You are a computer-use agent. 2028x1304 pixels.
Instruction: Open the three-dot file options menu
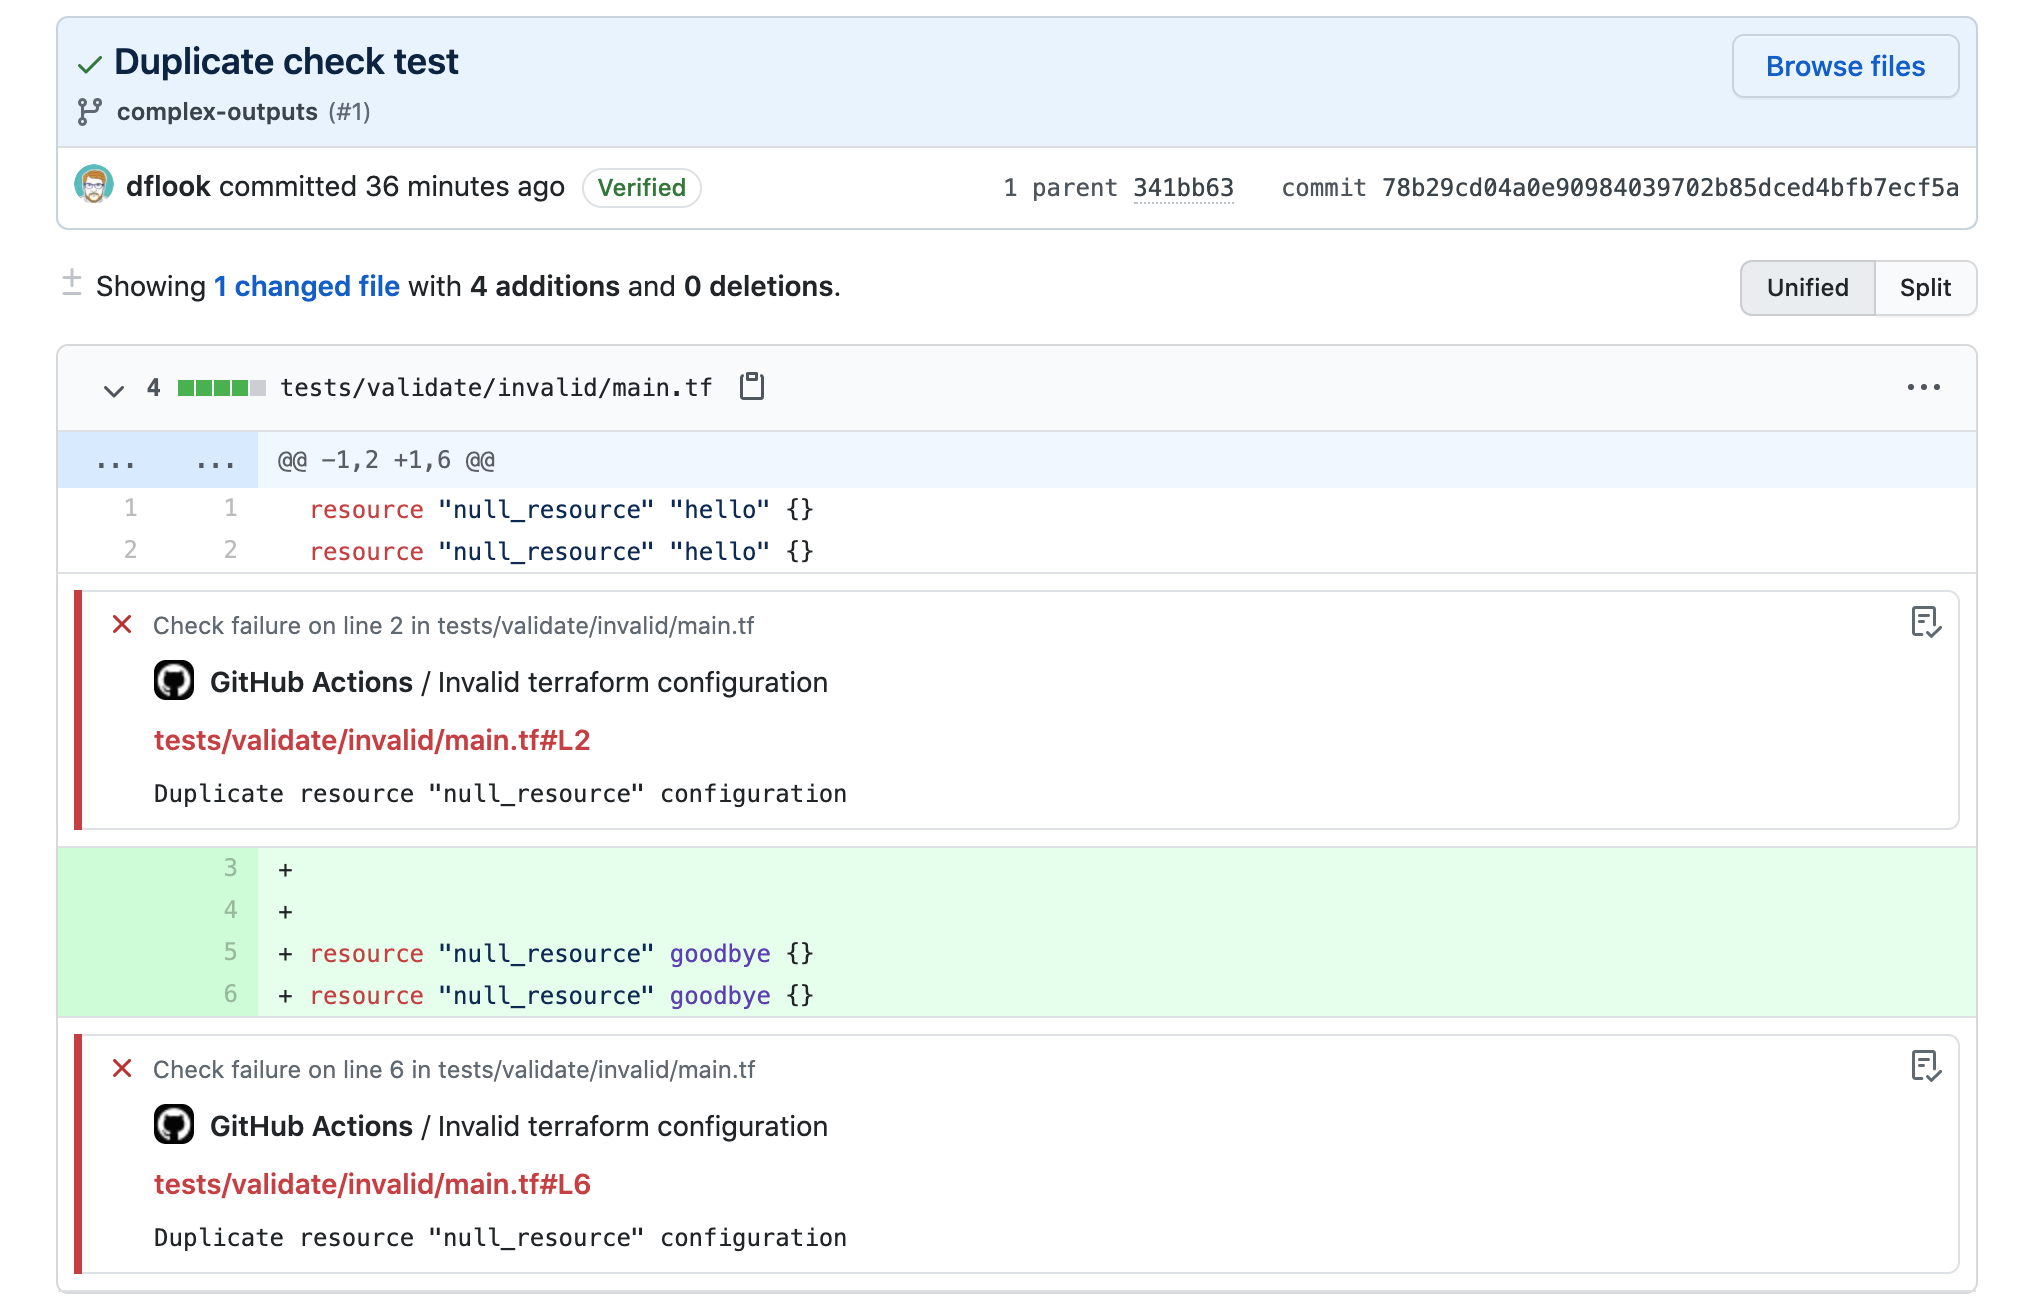(1923, 387)
